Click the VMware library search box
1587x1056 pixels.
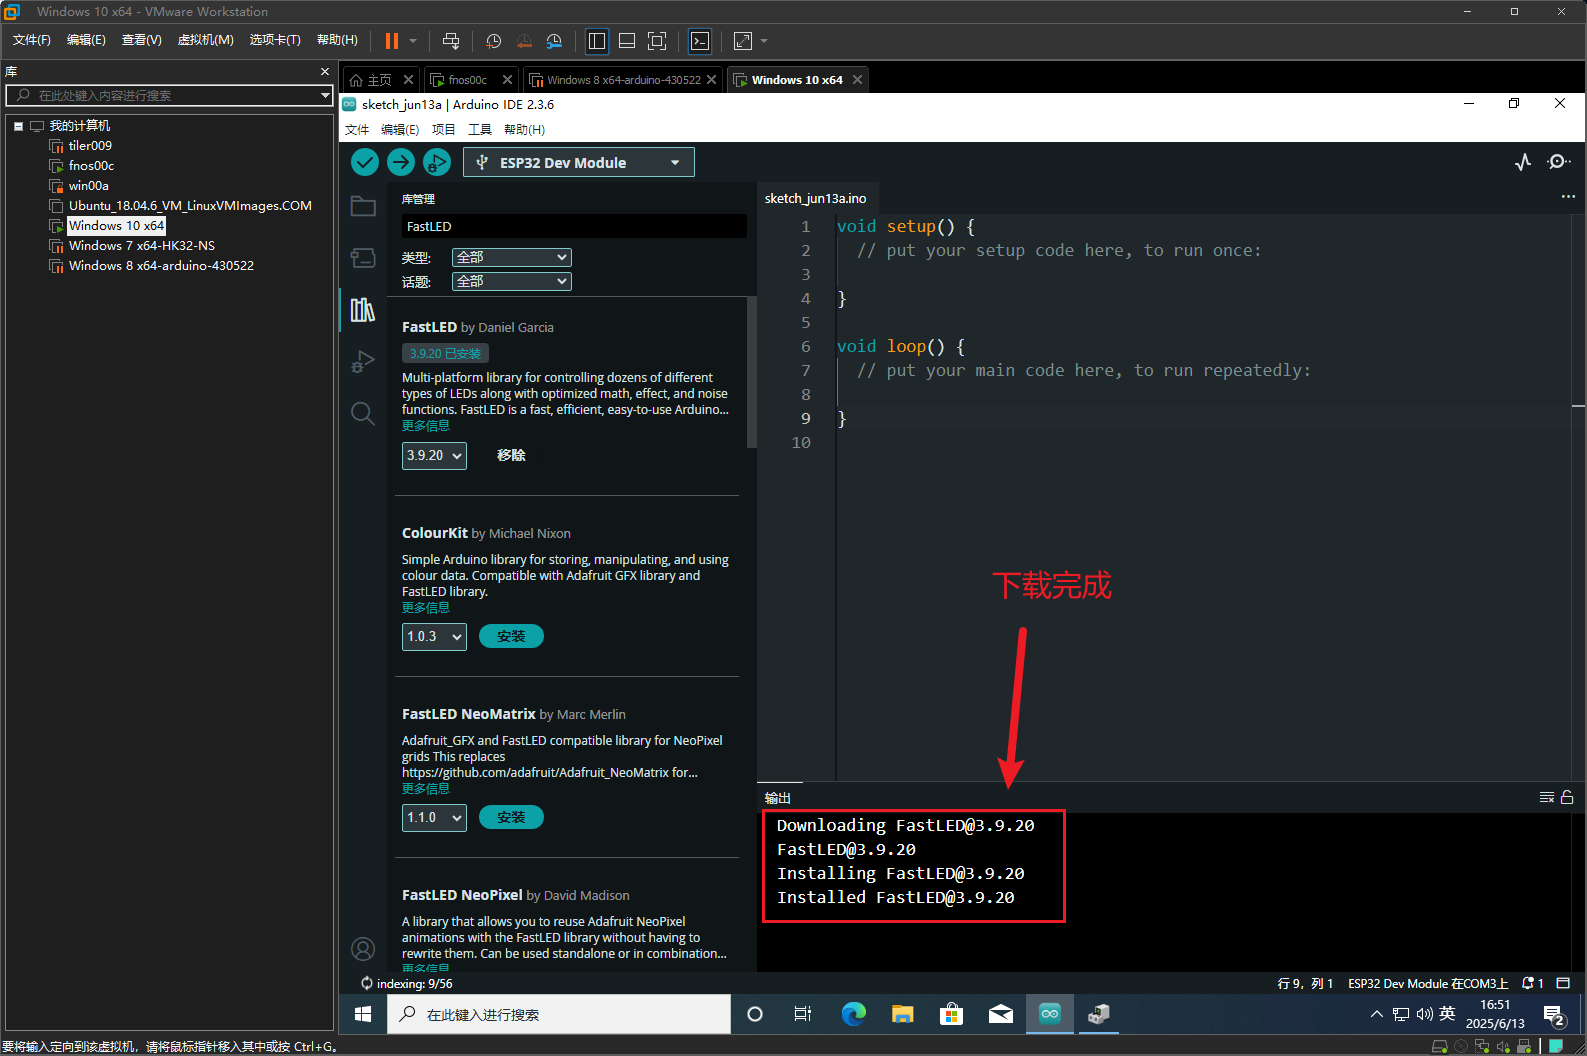tap(168, 95)
